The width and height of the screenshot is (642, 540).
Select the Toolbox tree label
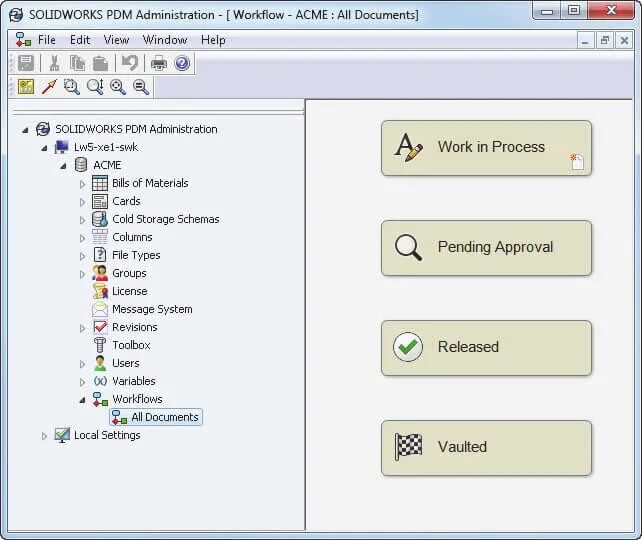click(x=131, y=345)
